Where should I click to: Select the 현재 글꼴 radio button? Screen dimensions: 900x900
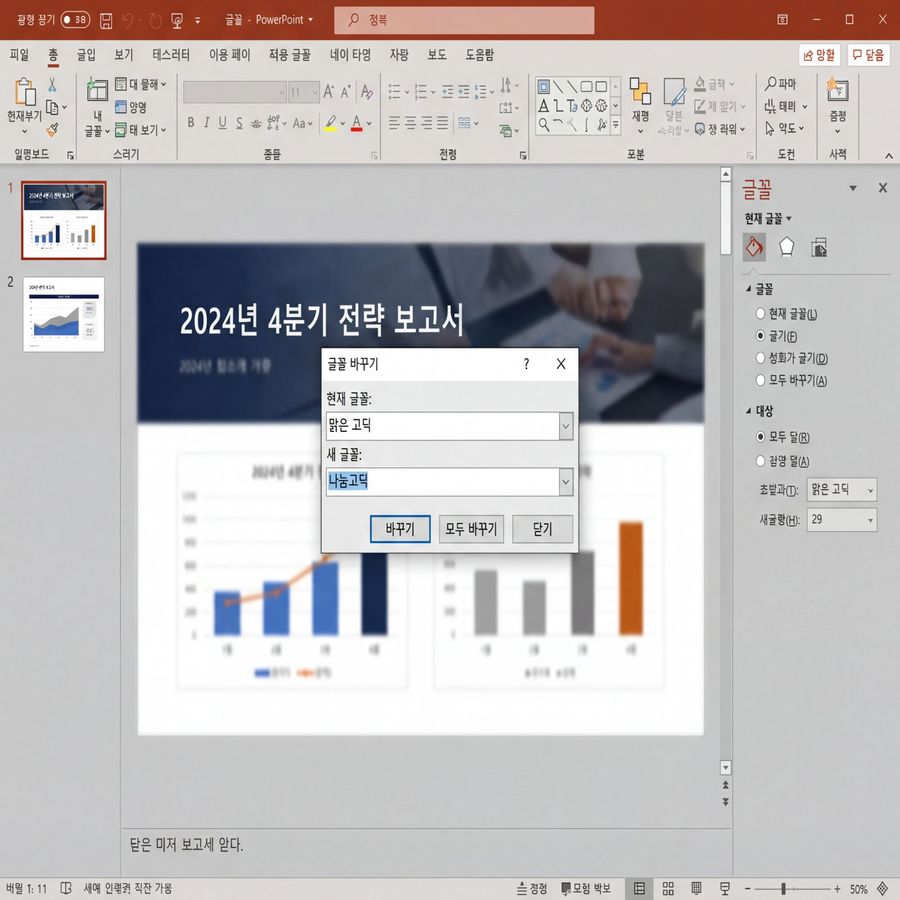coord(761,314)
